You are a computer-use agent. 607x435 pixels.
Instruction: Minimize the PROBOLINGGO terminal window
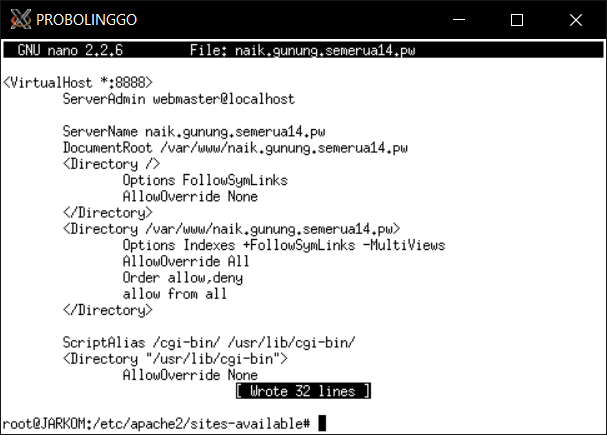point(459,19)
